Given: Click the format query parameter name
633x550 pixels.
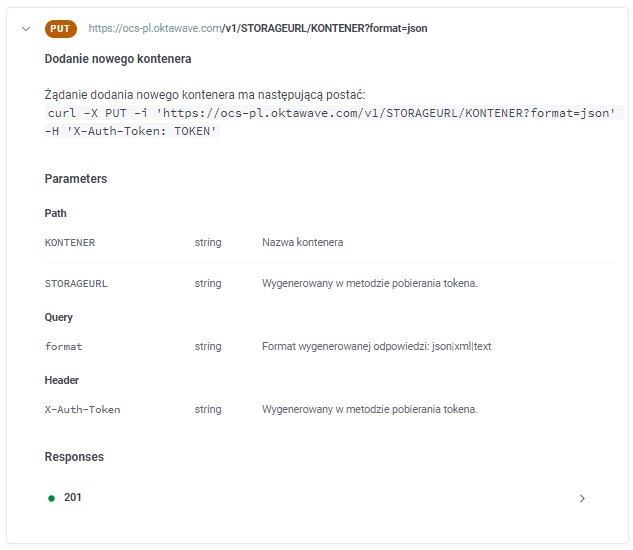Looking at the screenshot, I should pyautogui.click(x=63, y=346).
